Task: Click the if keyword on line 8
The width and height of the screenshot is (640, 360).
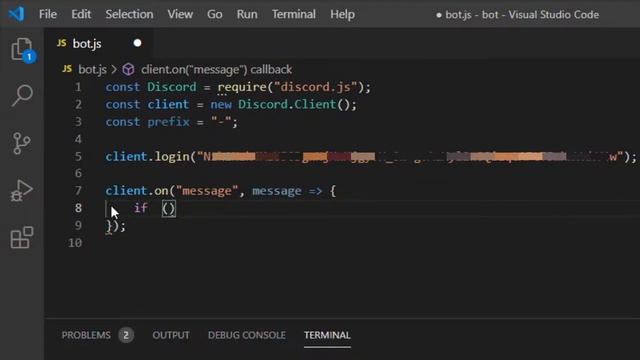Action: click(x=141, y=208)
